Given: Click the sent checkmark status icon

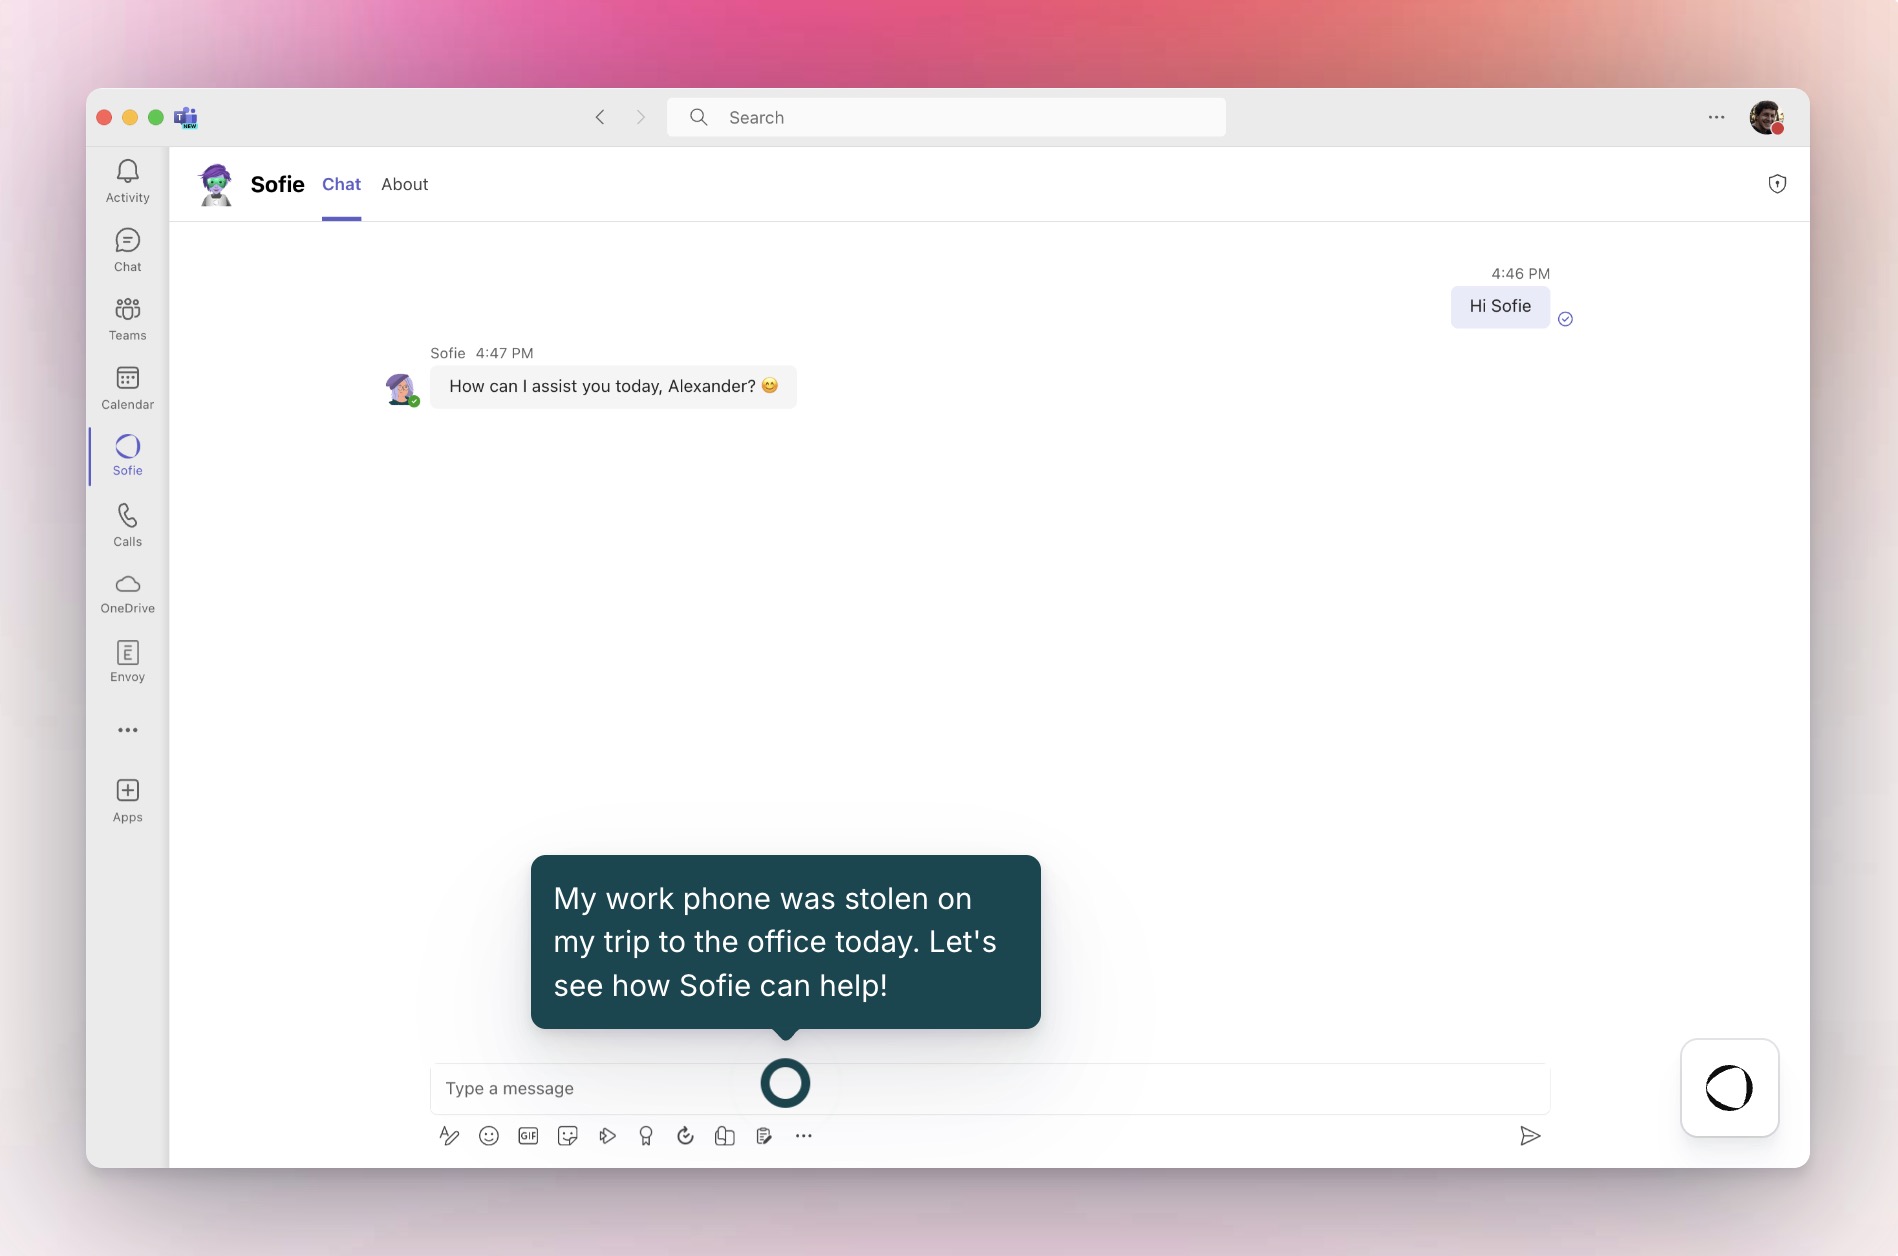Looking at the screenshot, I should (x=1566, y=319).
